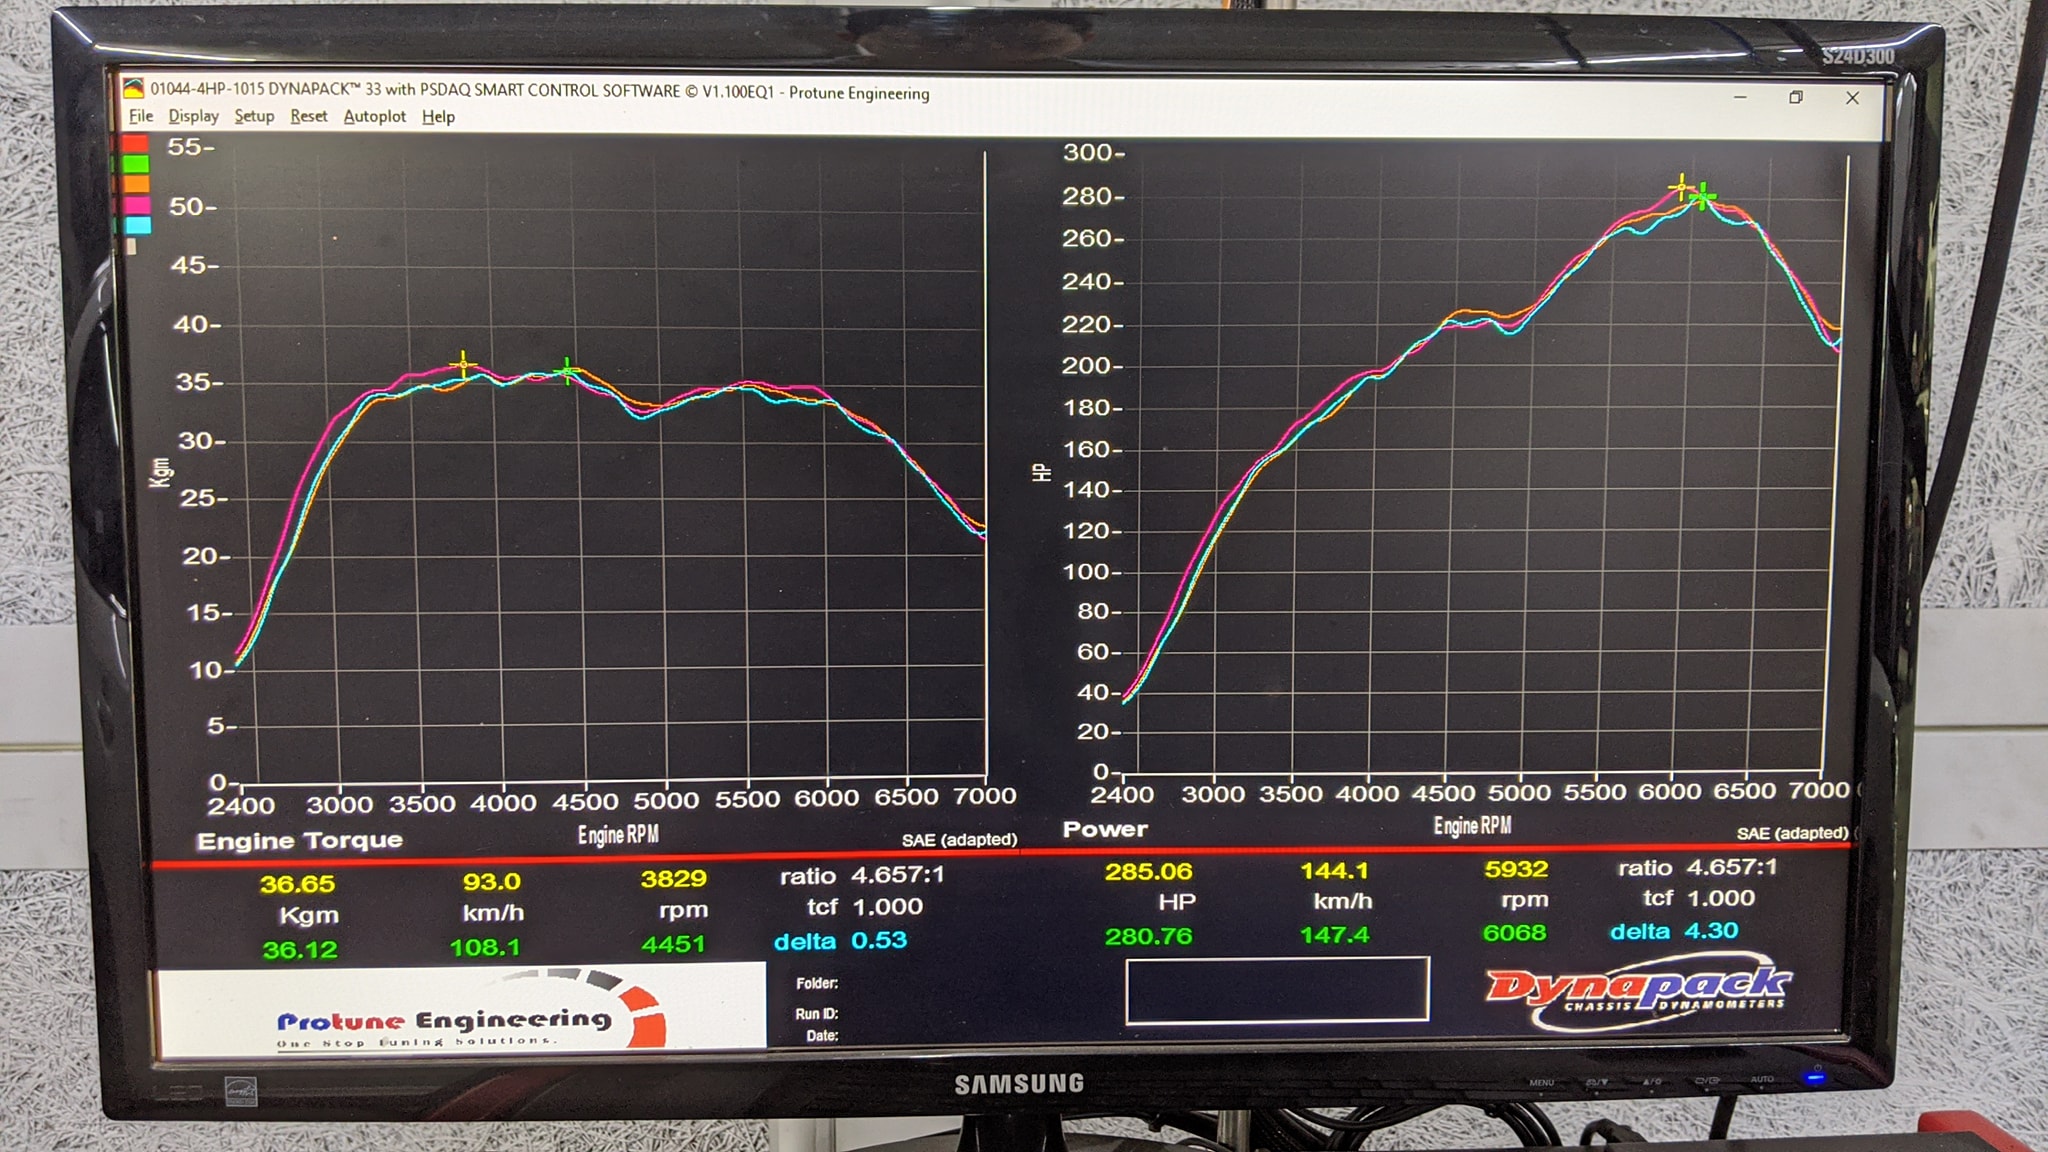Click the Engine Torque graph title
Viewport: 2048px width, 1152px height.
(300, 841)
